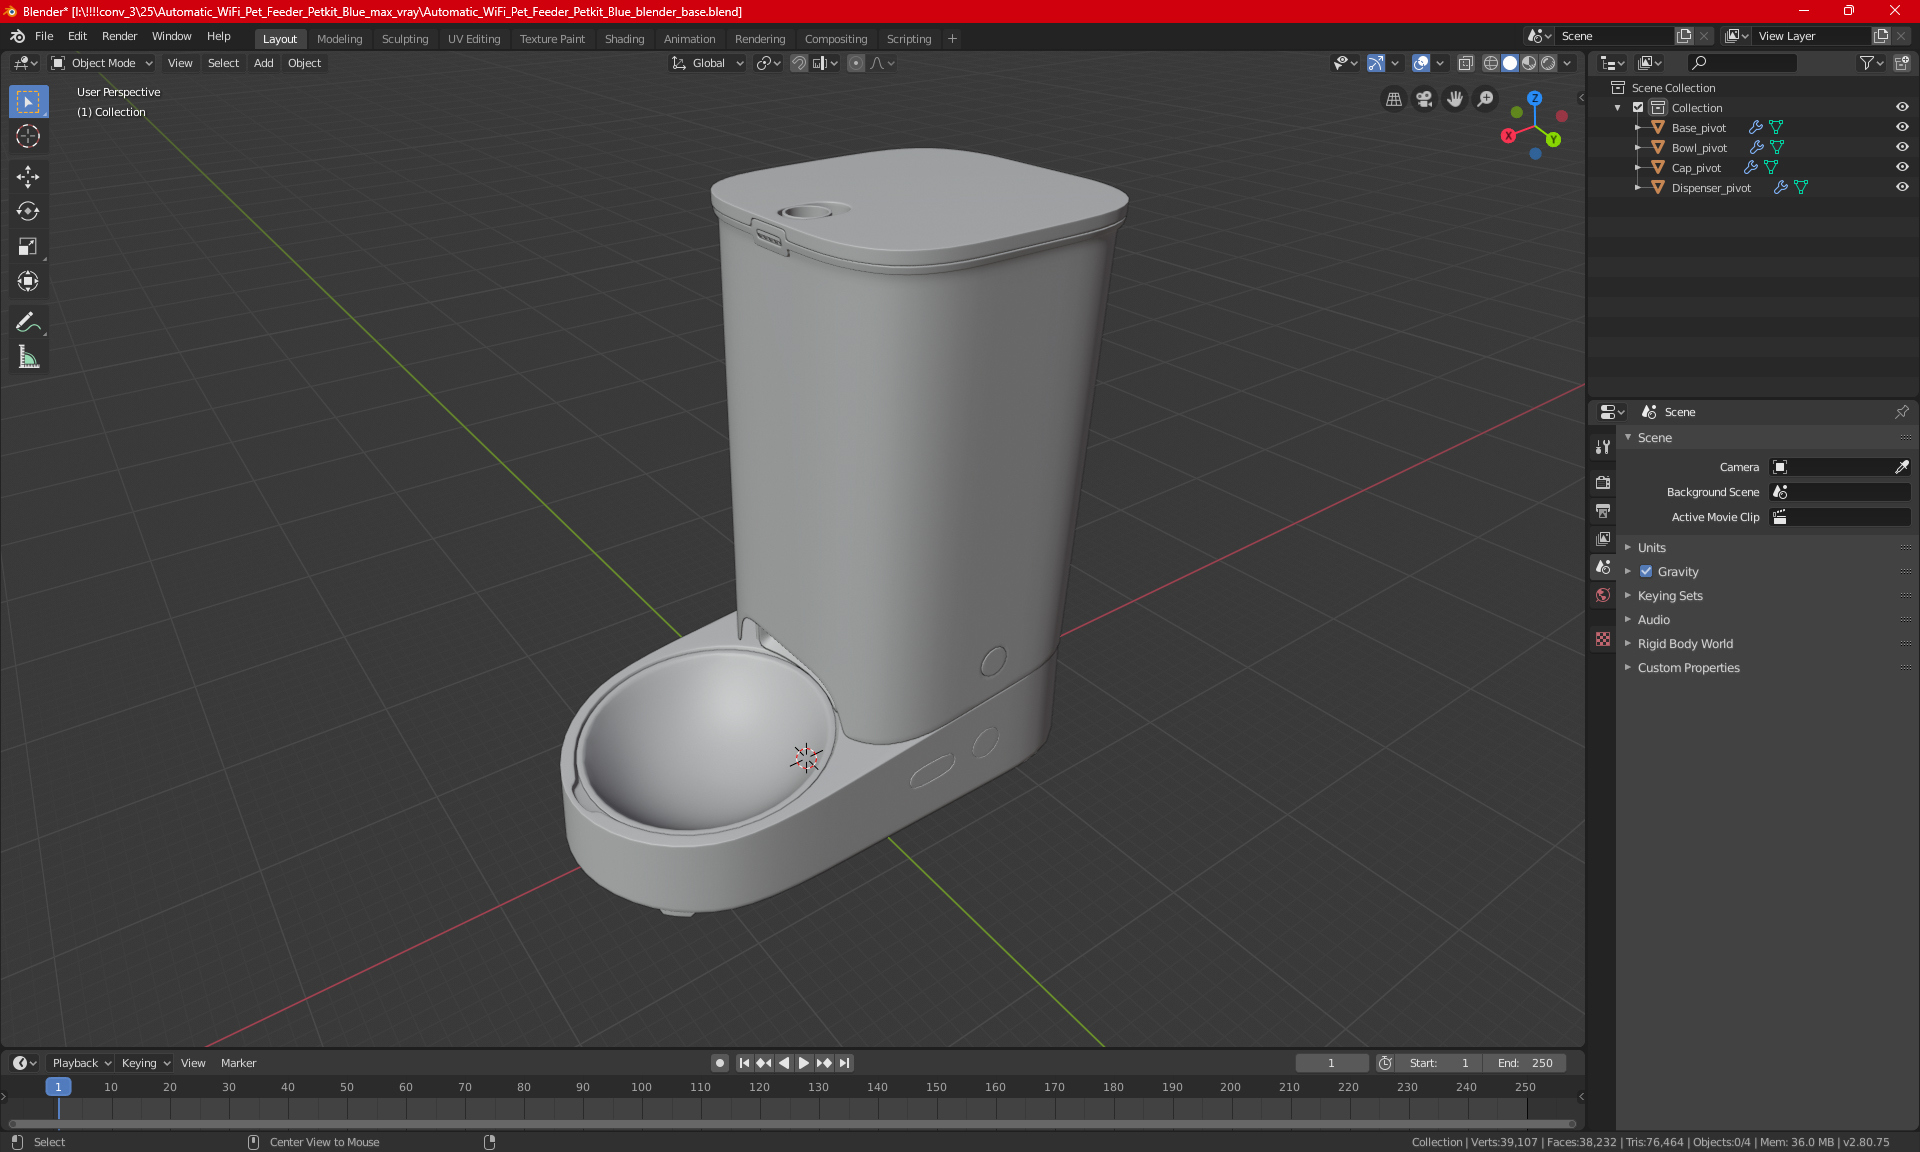This screenshot has height=1152, width=1920.
Task: Open the World properties tab
Action: click(1603, 595)
